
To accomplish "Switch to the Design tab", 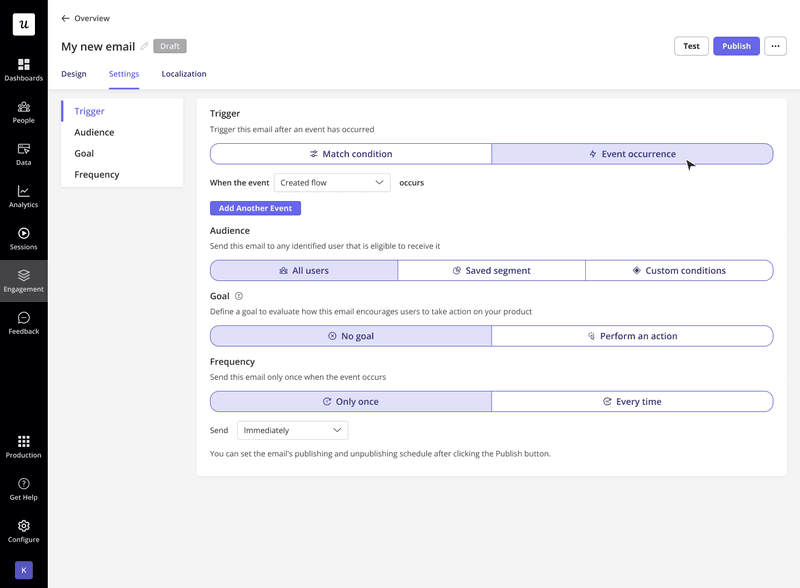I will [x=73, y=73].
